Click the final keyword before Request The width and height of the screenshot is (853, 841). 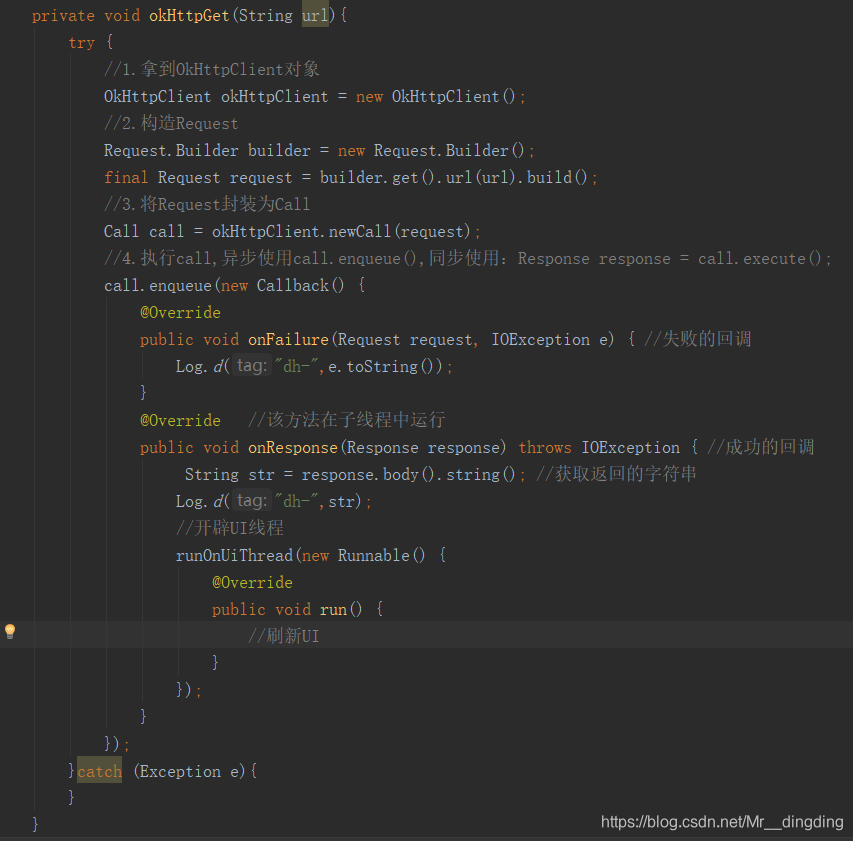pos(126,177)
